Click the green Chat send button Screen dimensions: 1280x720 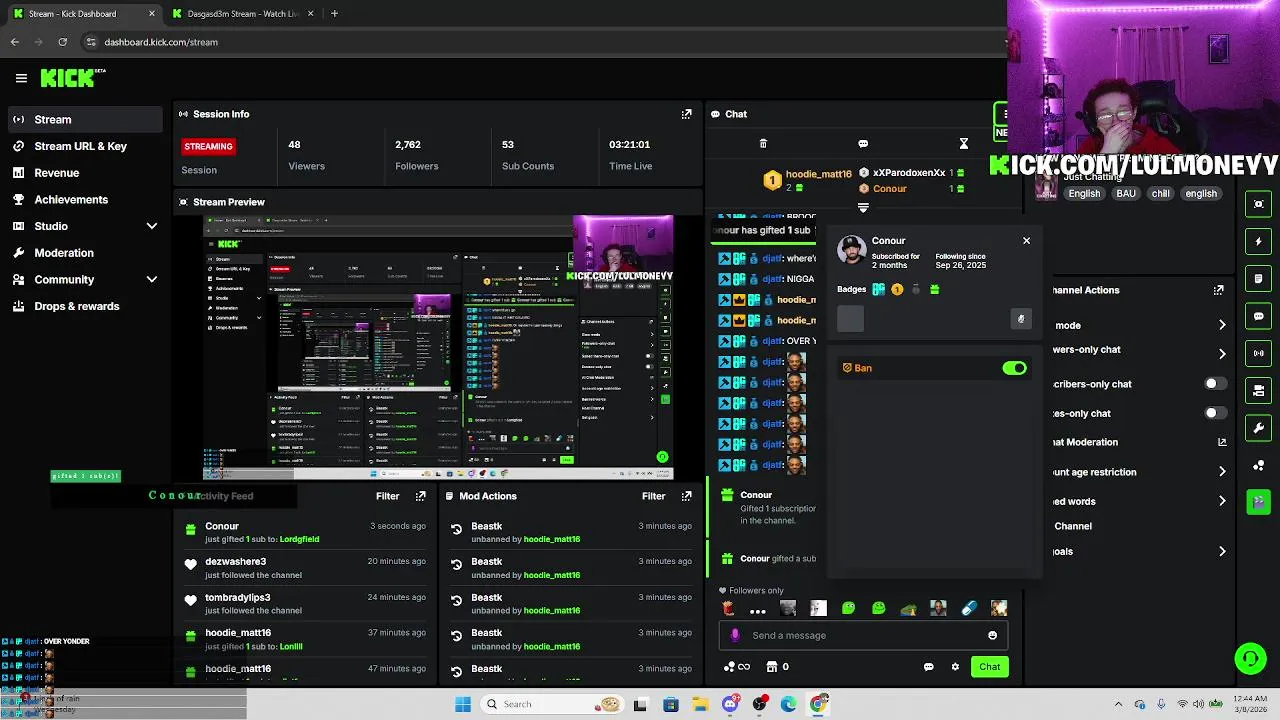[x=989, y=667]
